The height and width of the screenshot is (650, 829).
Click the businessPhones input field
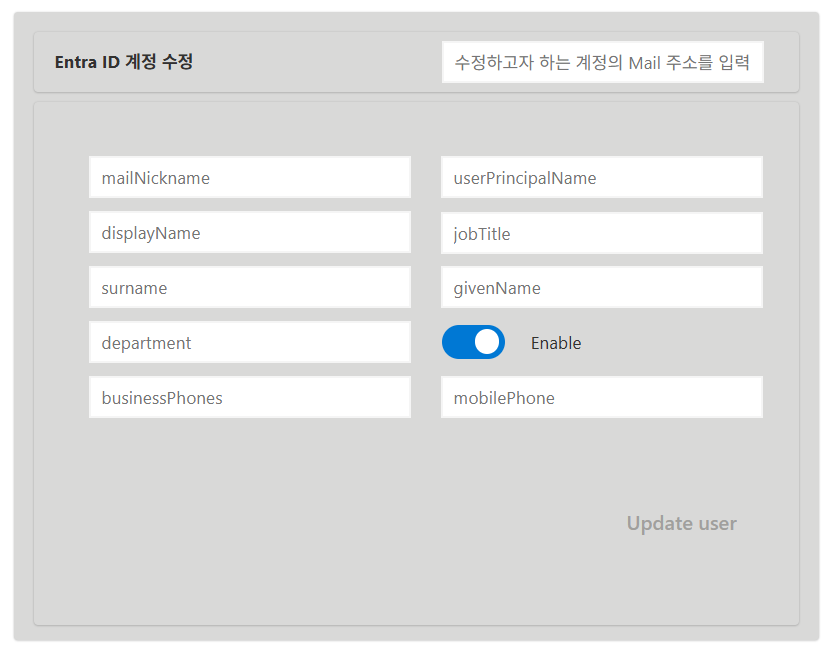pos(250,397)
